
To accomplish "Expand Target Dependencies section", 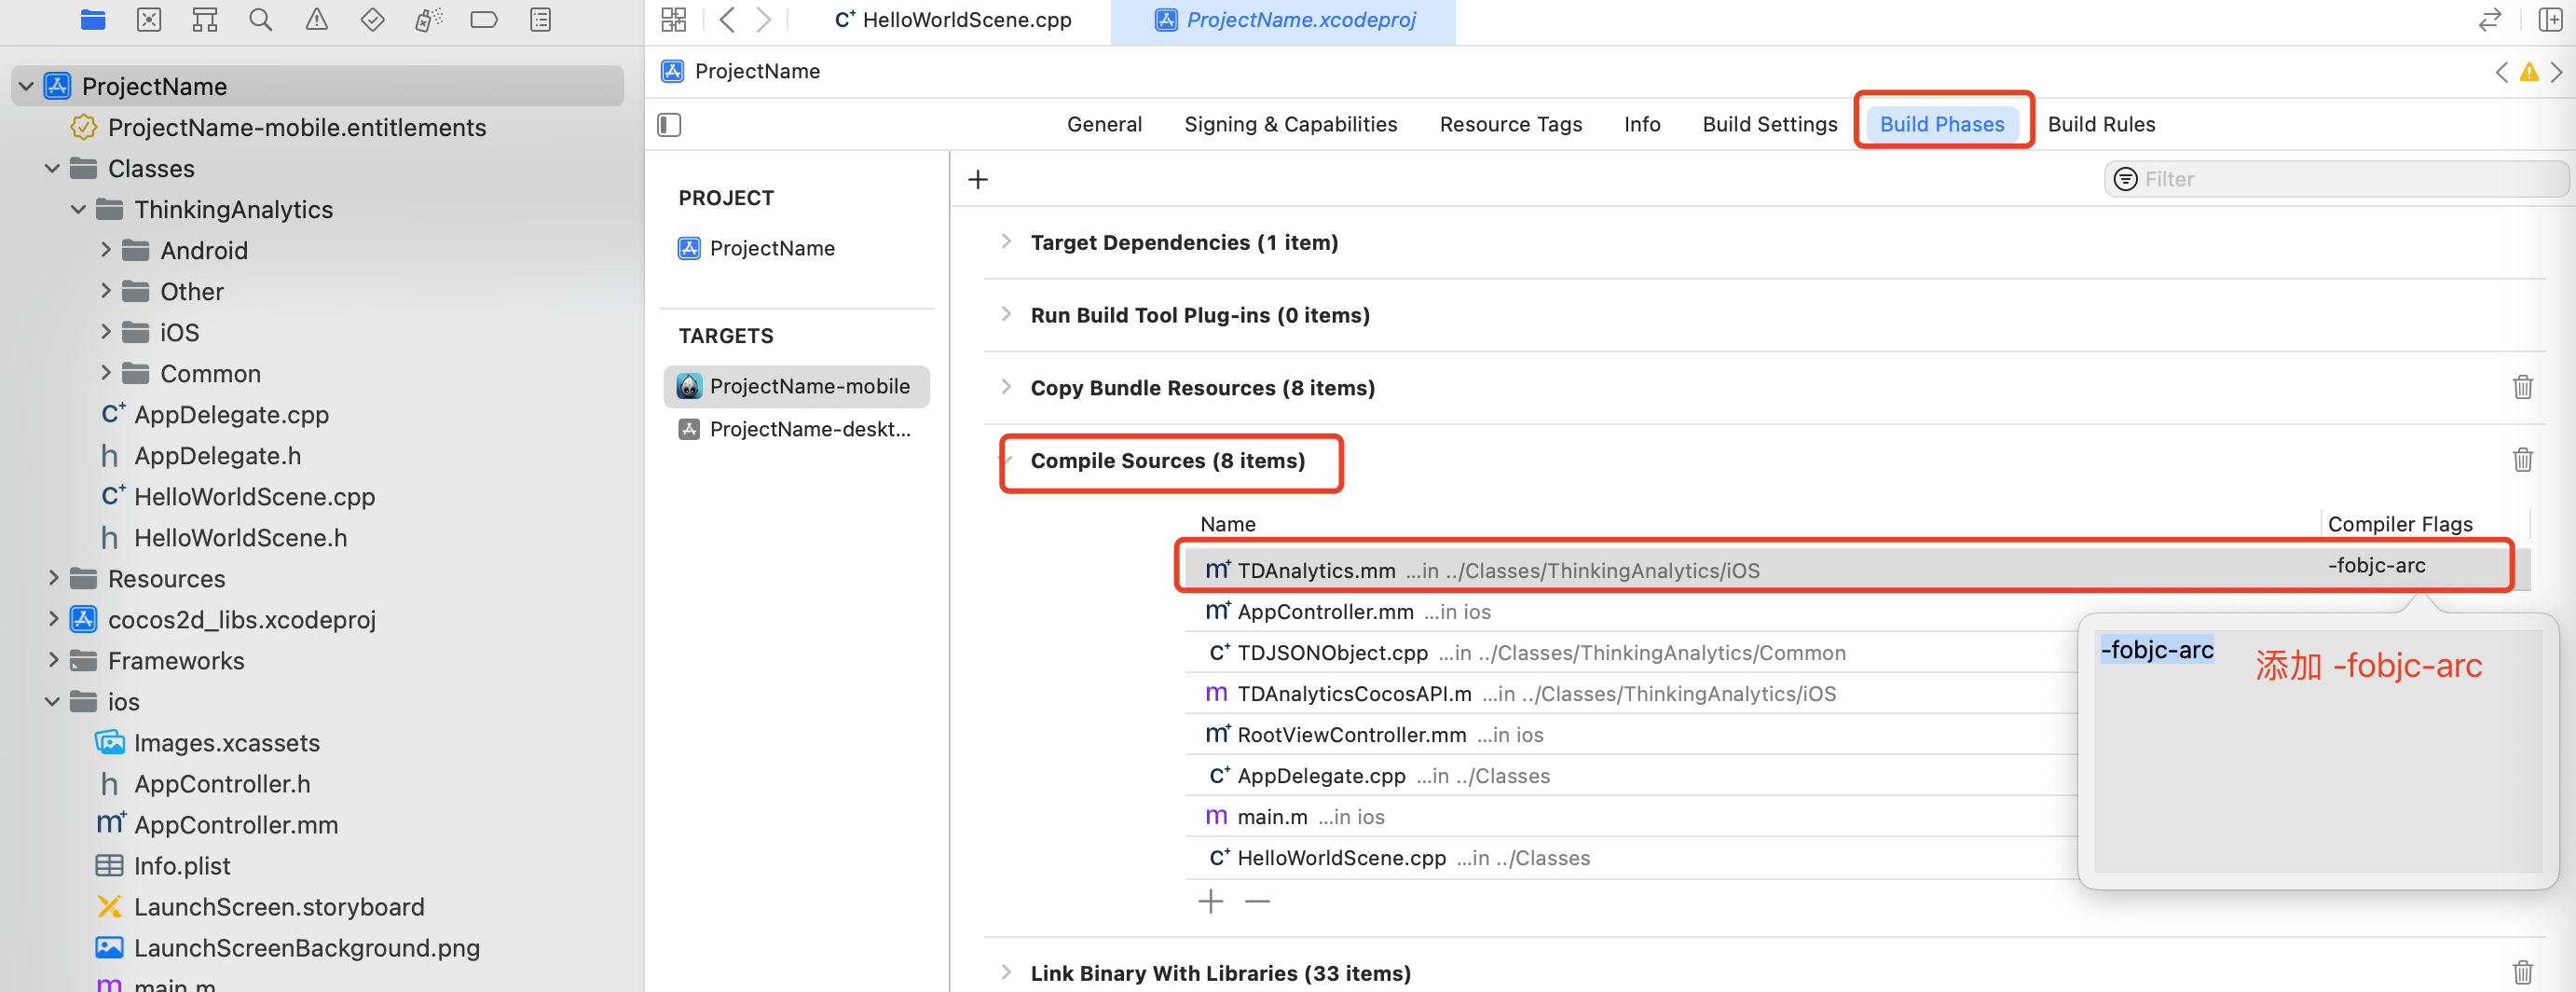I will 1006,242.
